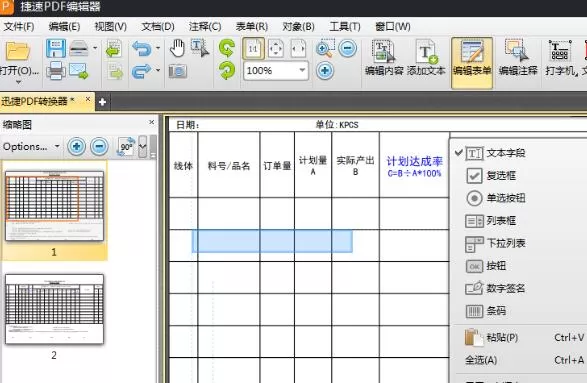This screenshot has width=587, height=383.
Task: Select the 添加文本 tool
Action: [x=426, y=58]
